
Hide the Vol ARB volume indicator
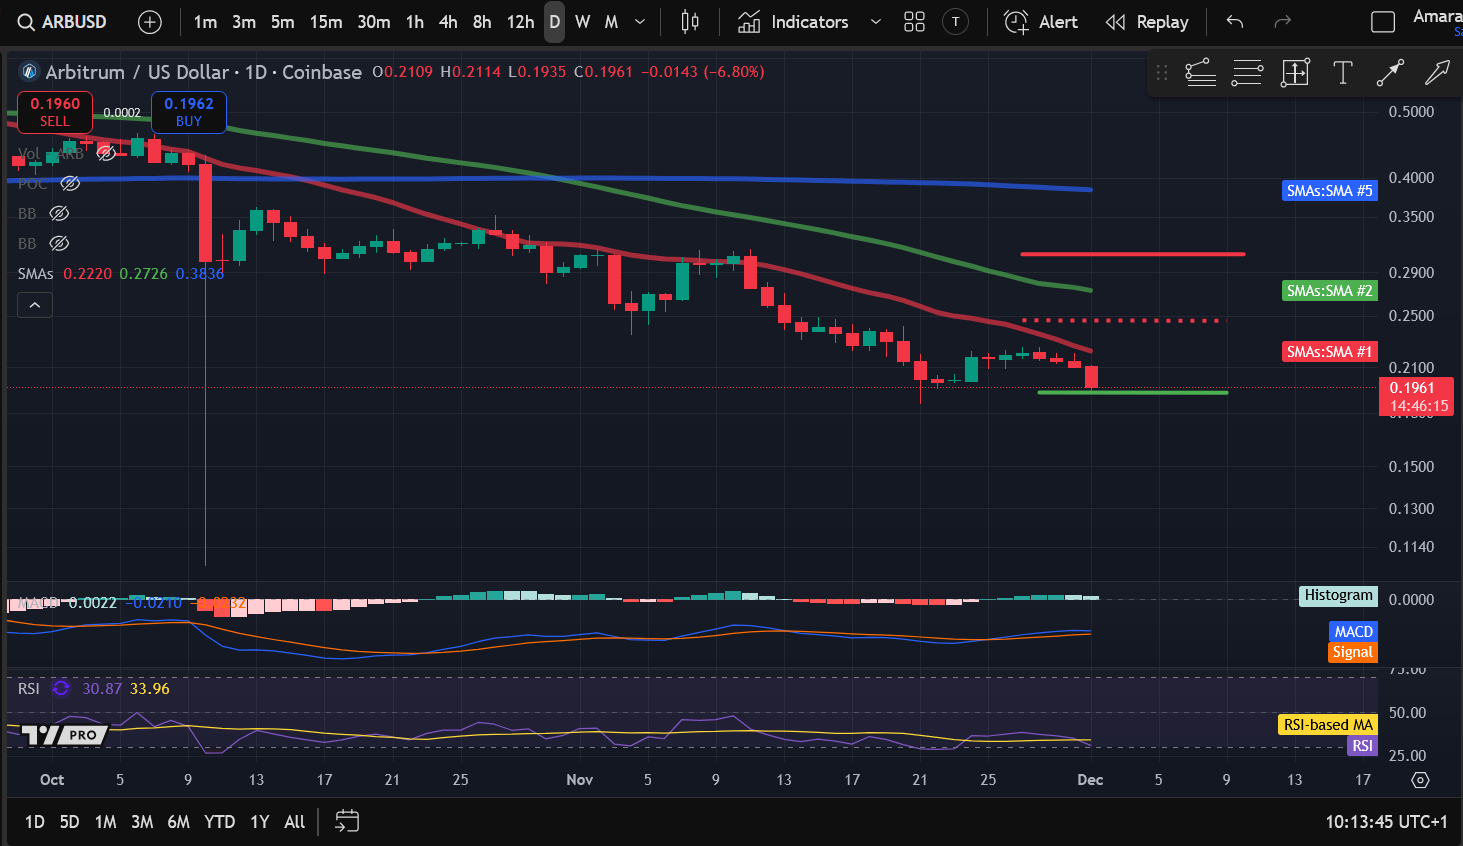pos(107,152)
